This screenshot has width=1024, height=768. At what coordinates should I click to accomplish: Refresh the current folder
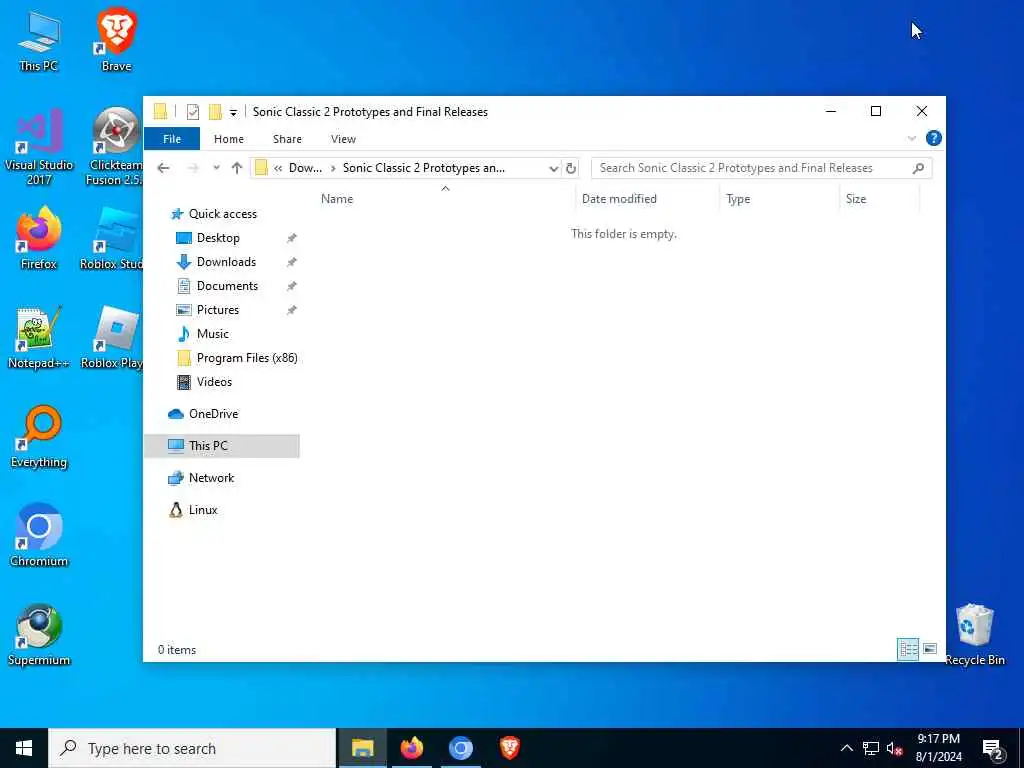click(x=571, y=168)
